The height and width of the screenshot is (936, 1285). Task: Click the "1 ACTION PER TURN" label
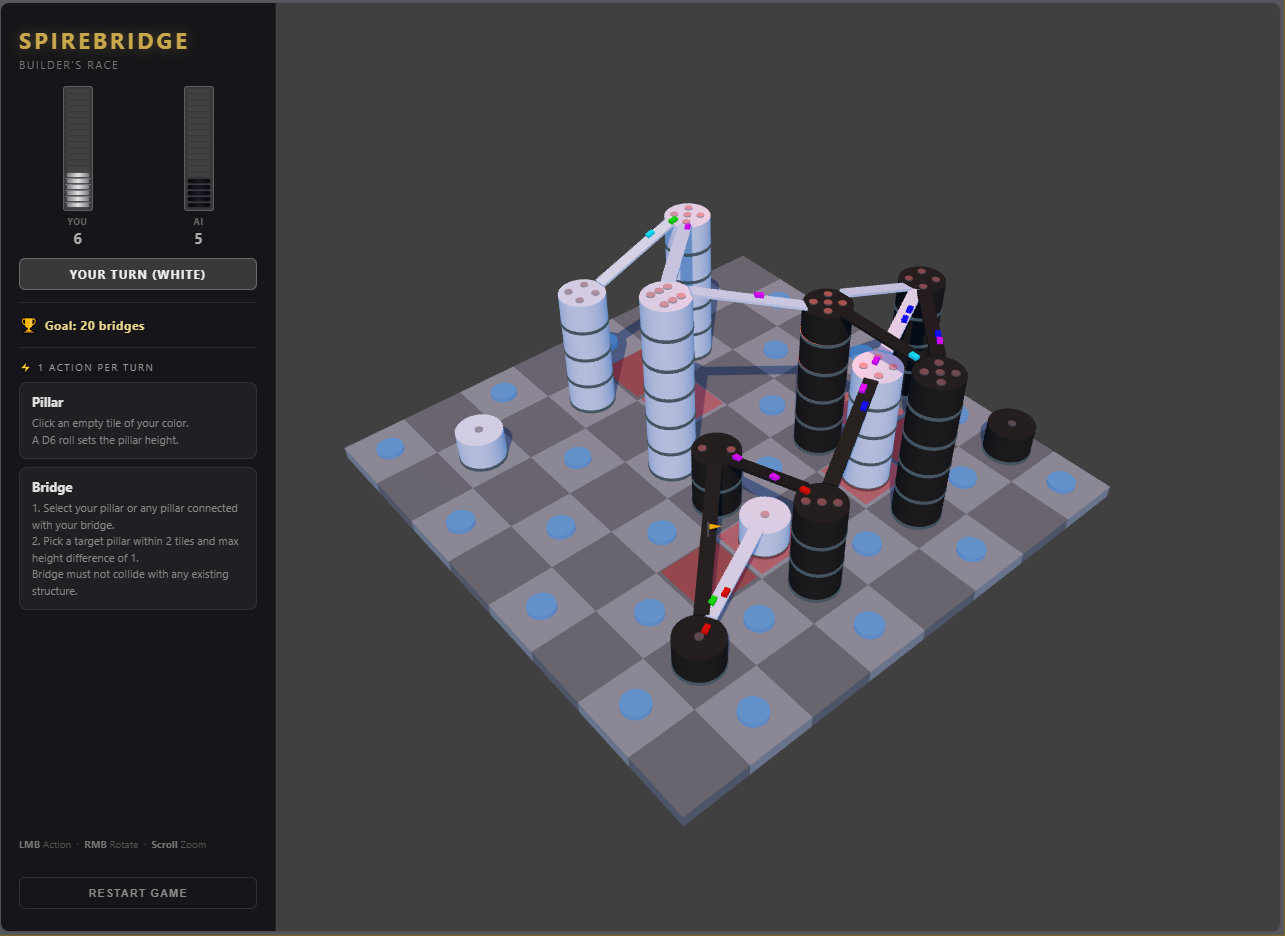[x=96, y=368]
